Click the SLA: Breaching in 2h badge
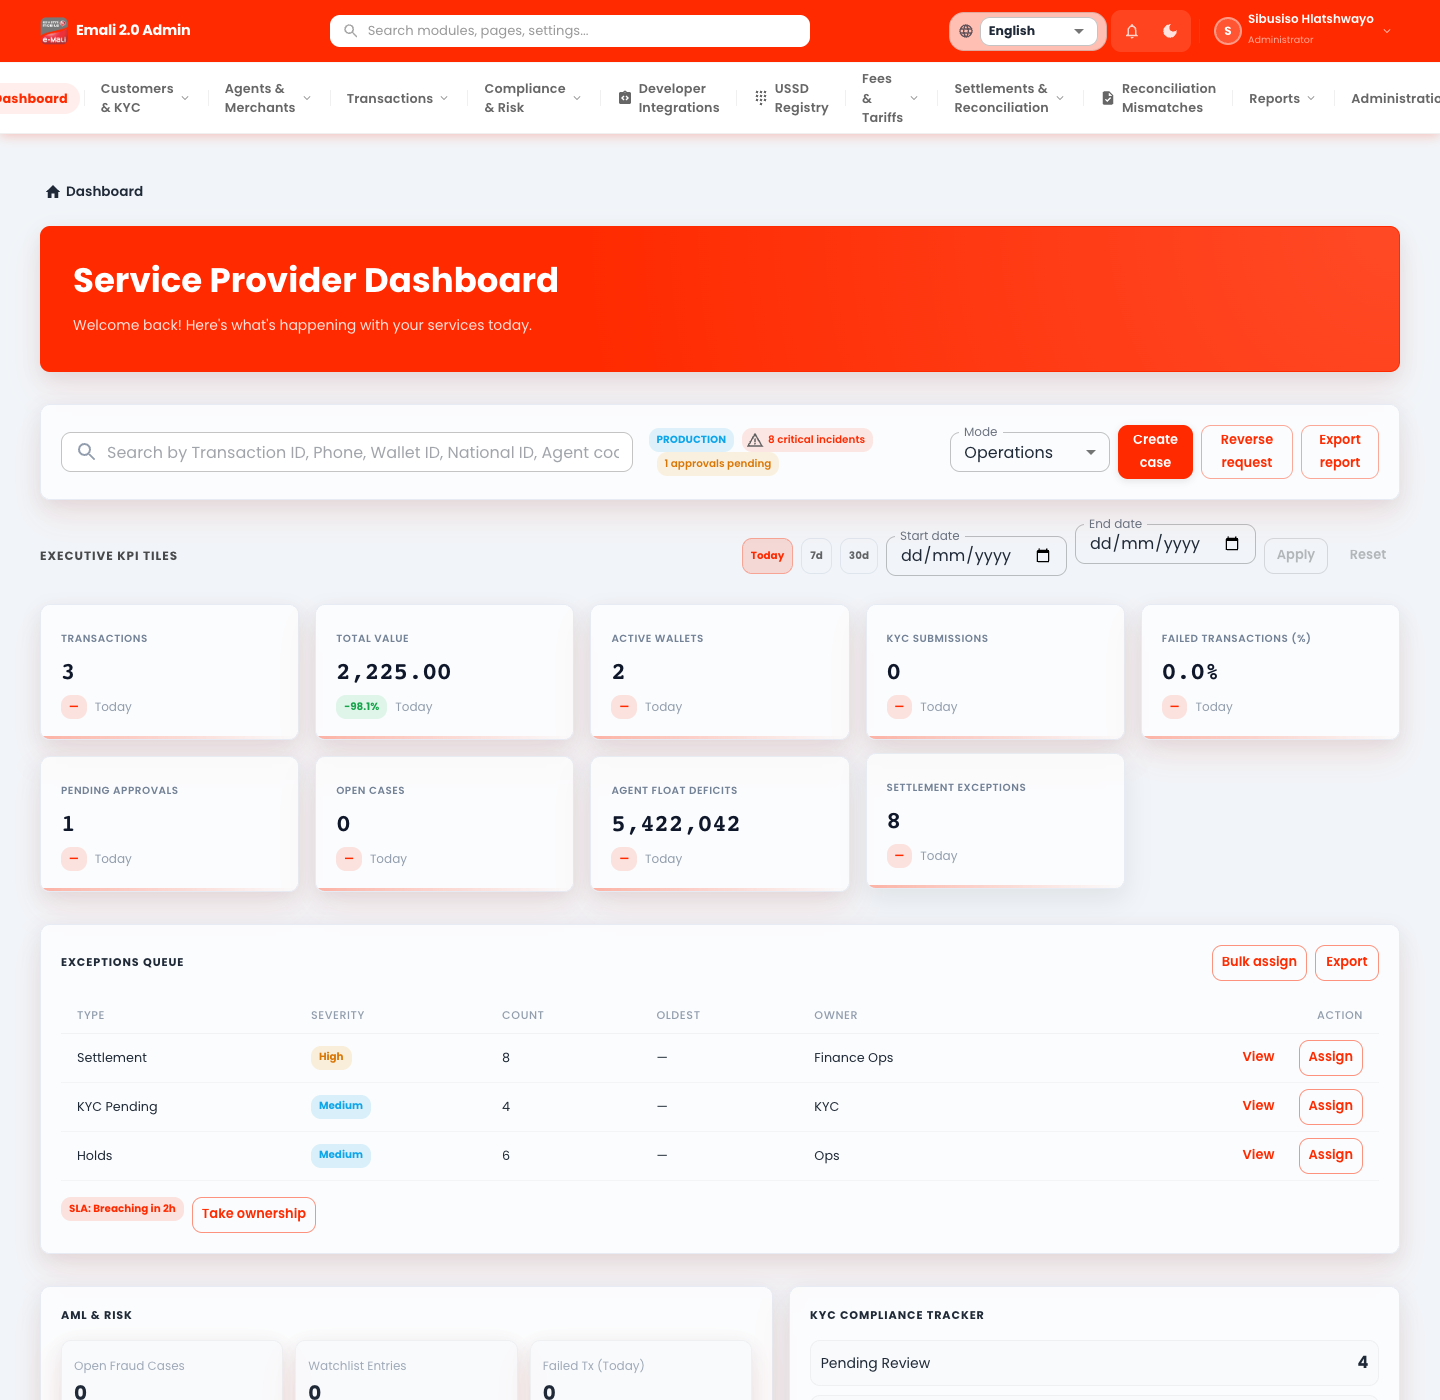 pos(122,1209)
